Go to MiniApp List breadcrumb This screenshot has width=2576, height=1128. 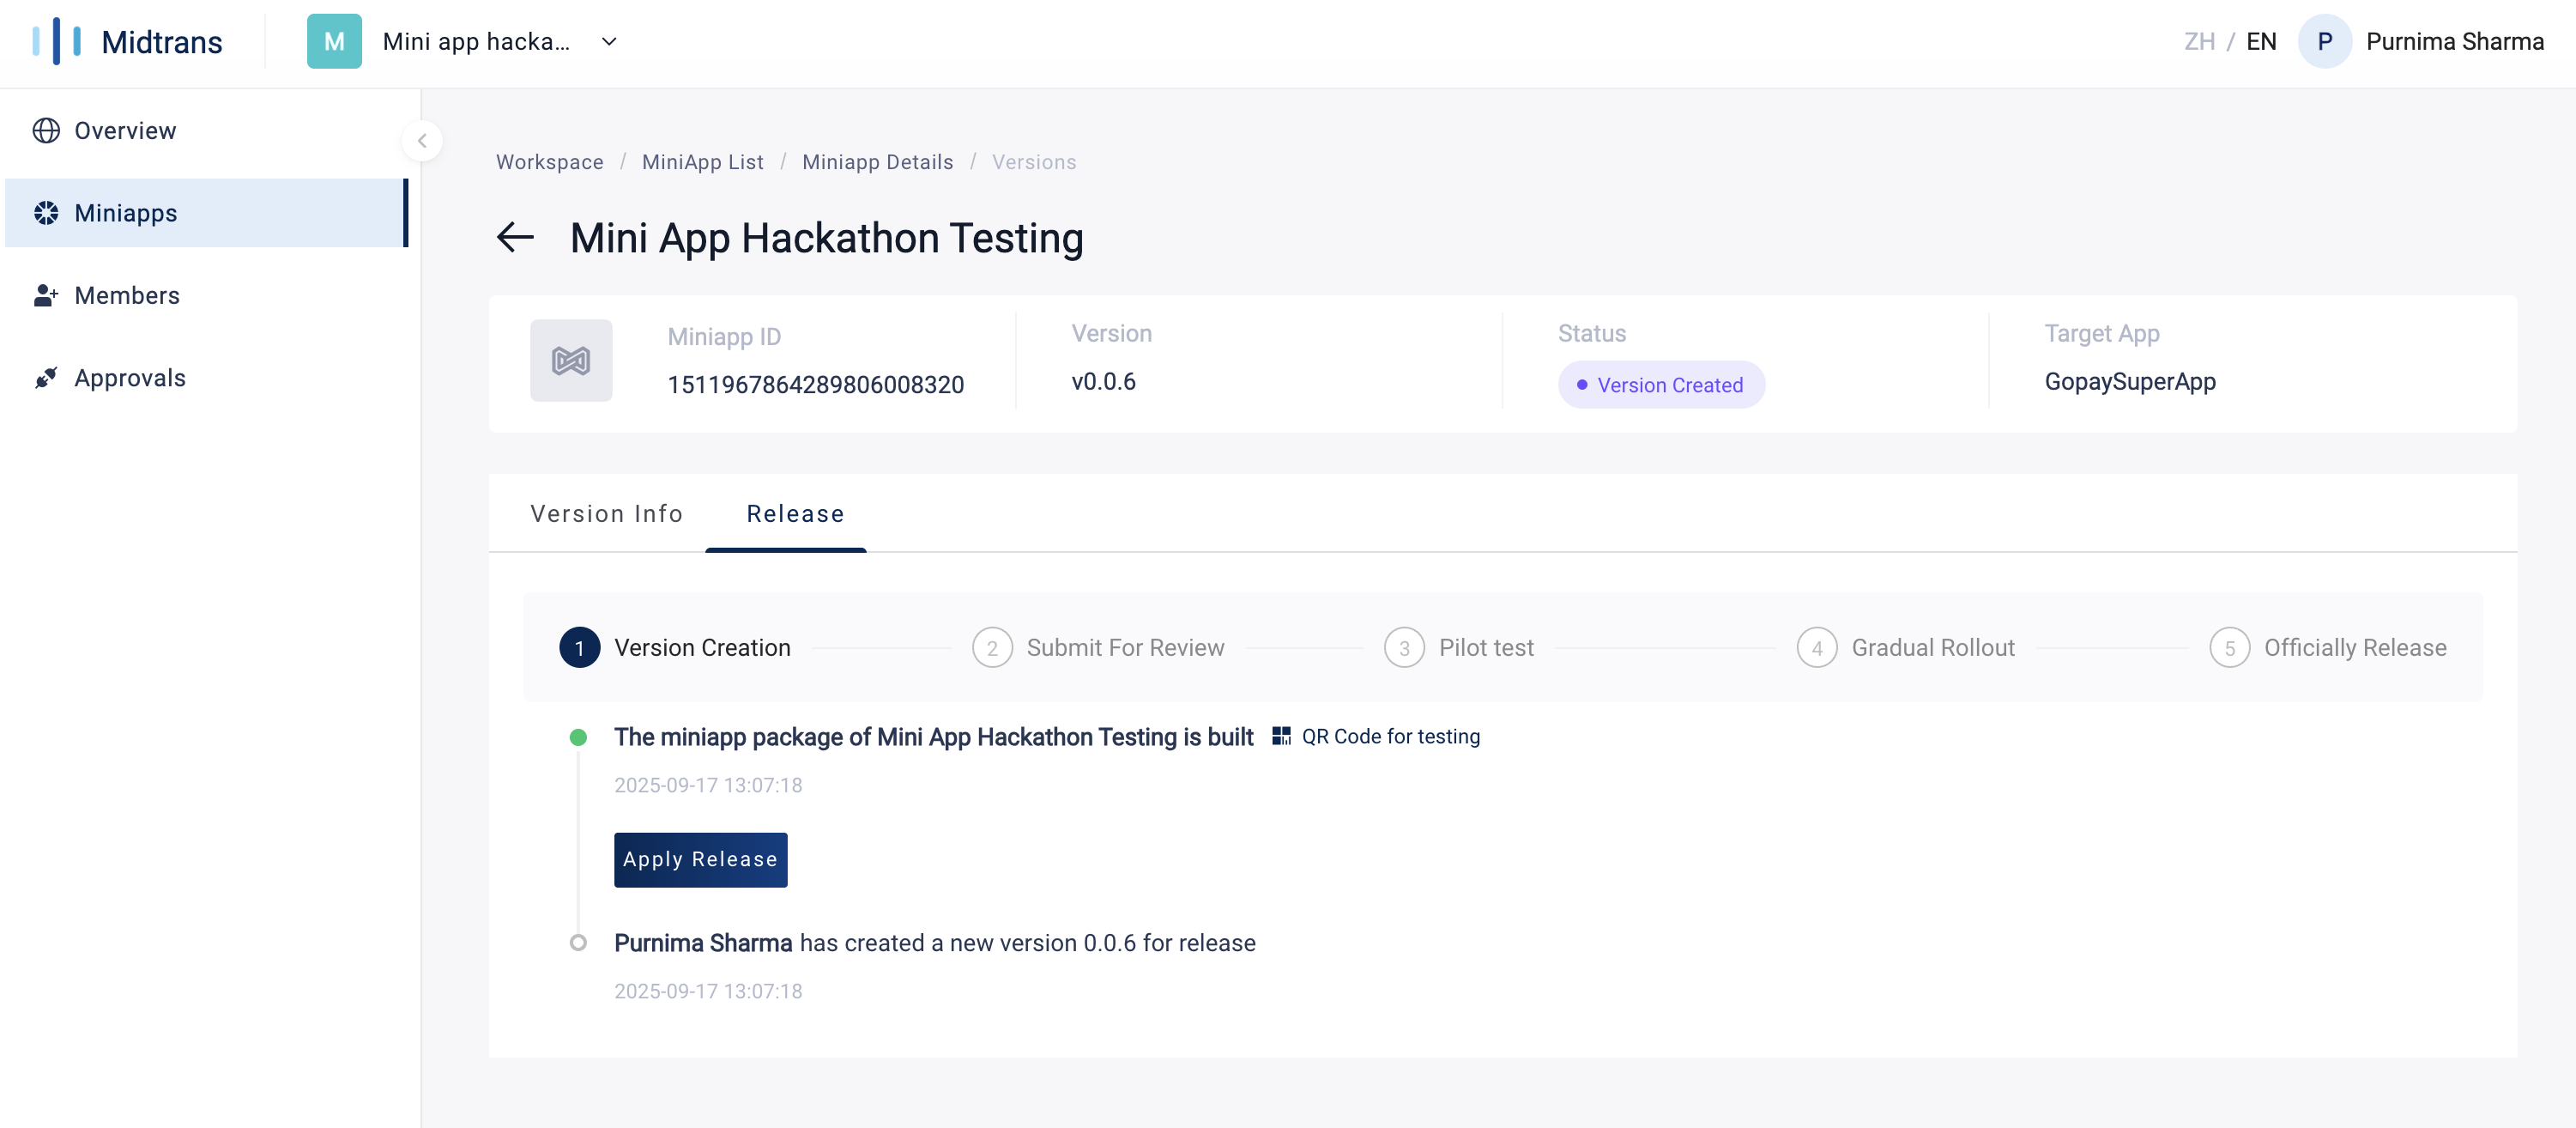point(702,162)
